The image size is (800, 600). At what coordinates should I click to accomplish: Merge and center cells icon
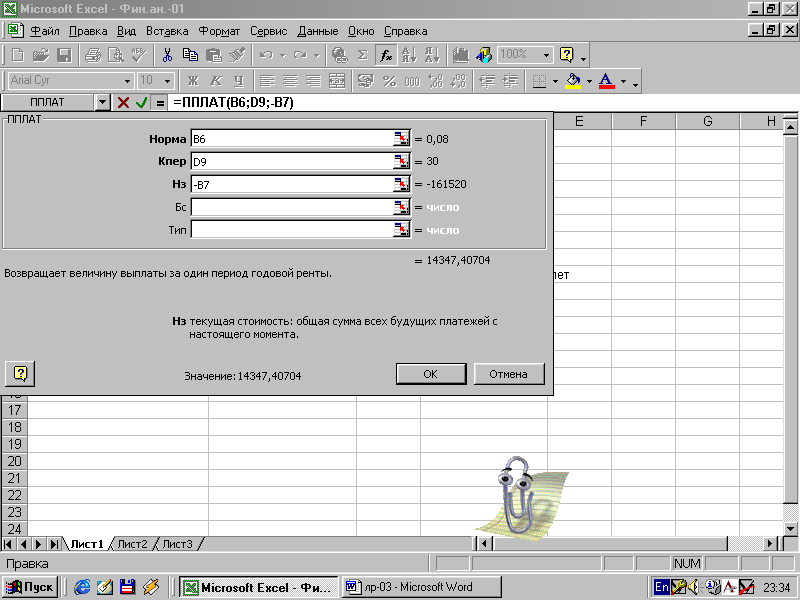(337, 81)
